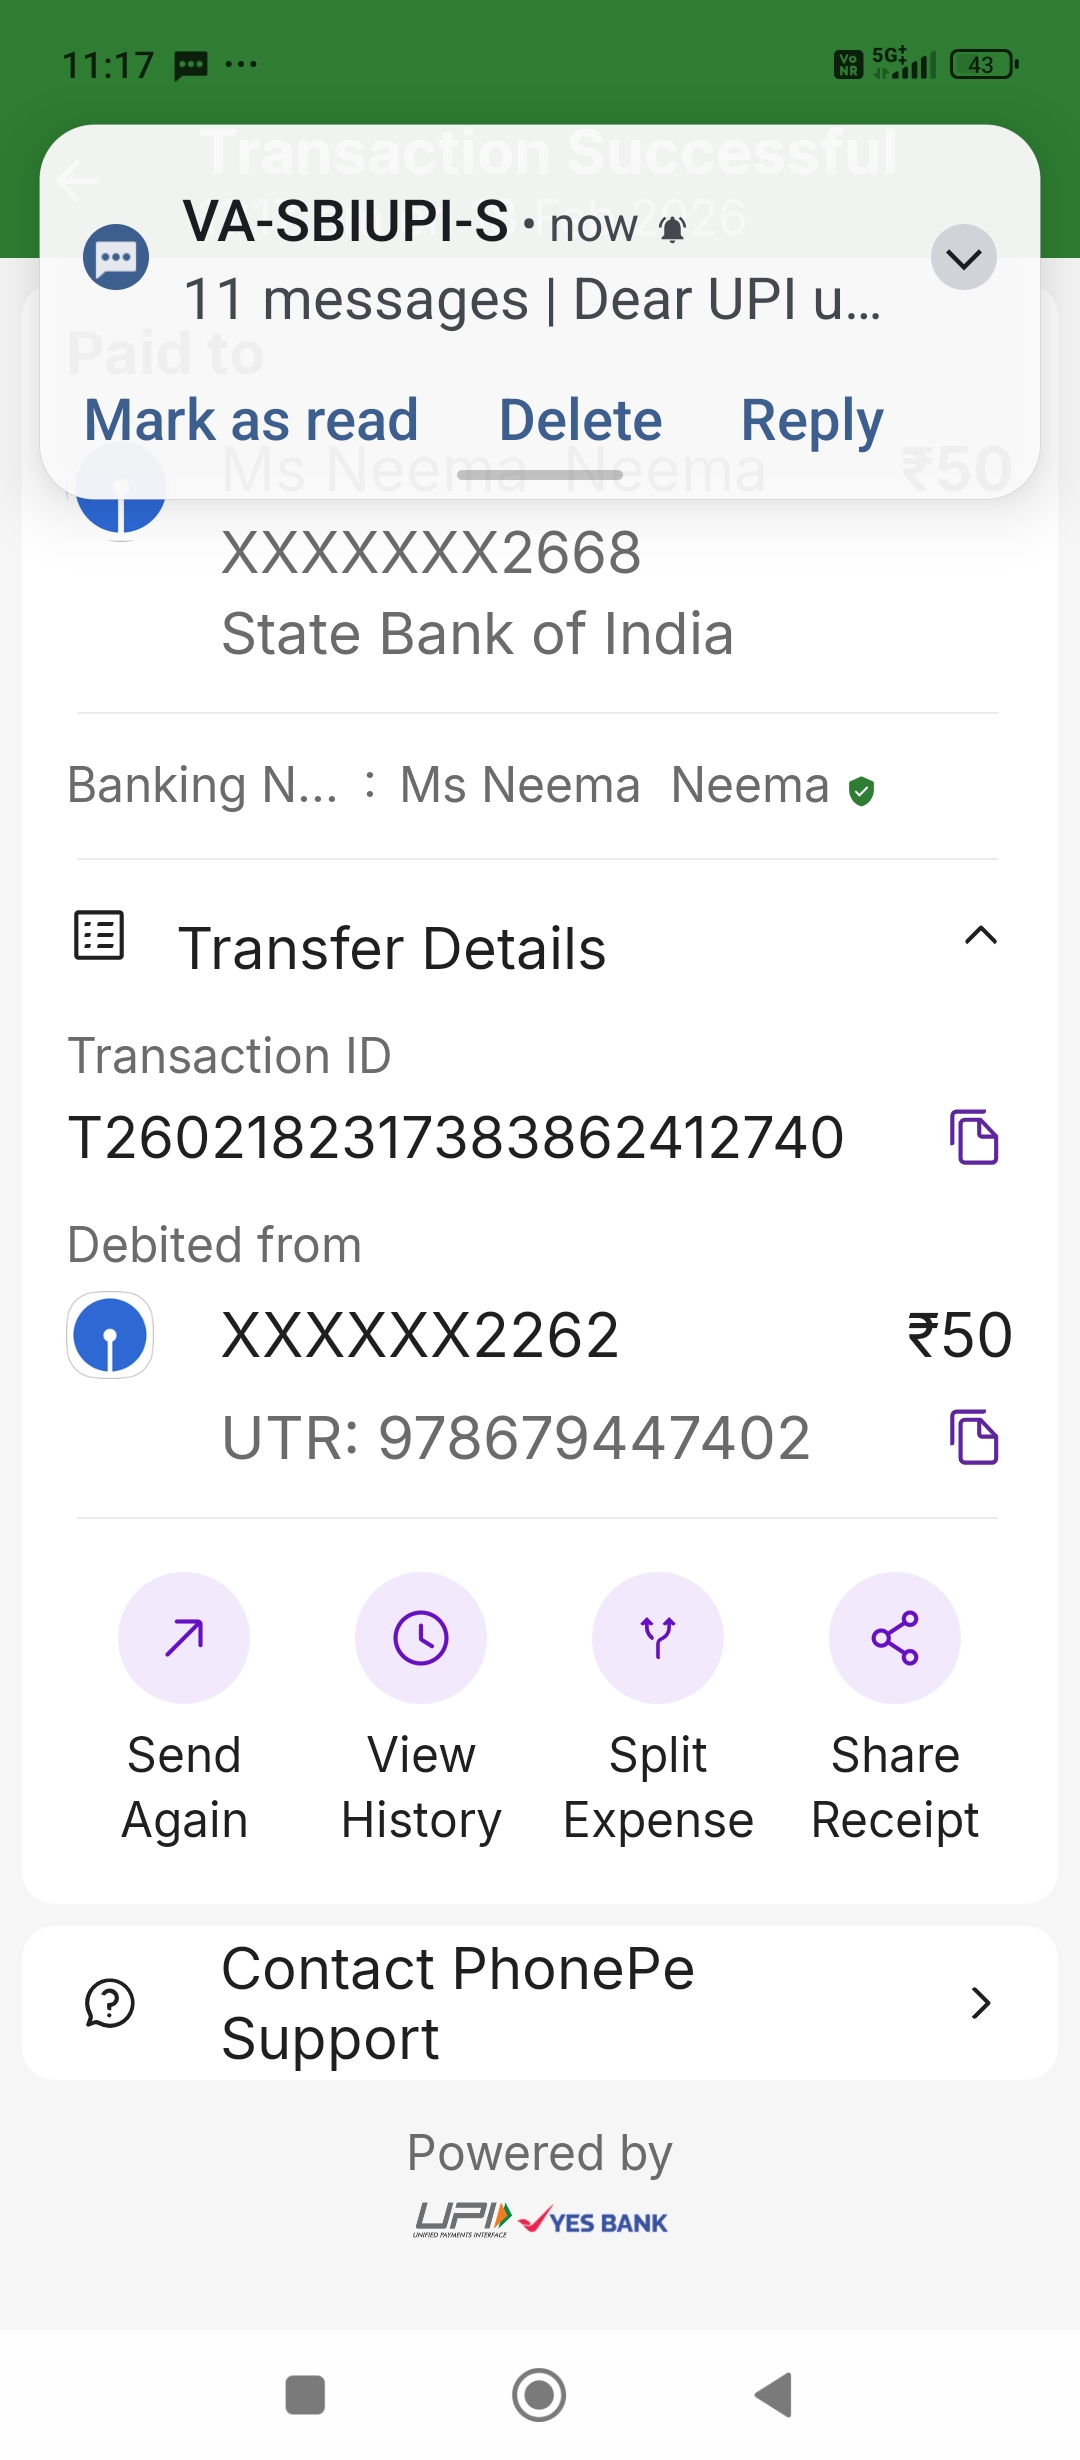This screenshot has width=1080, height=2460.
Task: Tap the Send Again arrow icon
Action: (x=184, y=1637)
